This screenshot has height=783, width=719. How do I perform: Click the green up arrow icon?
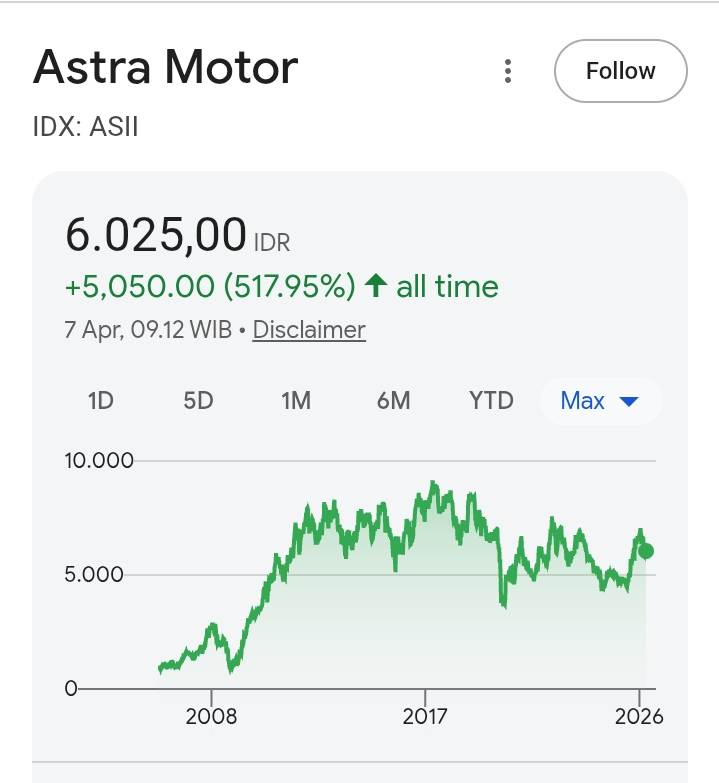coord(376,287)
